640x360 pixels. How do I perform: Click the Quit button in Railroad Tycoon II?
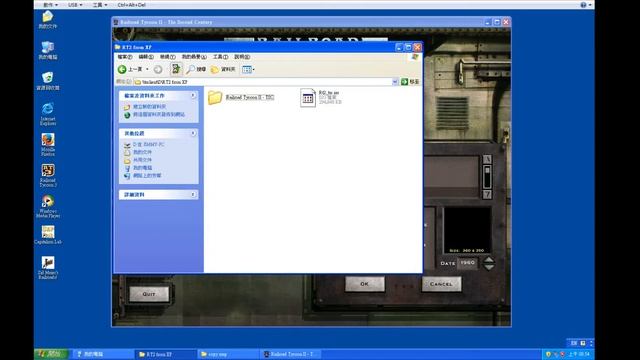pyautogui.click(x=149, y=294)
